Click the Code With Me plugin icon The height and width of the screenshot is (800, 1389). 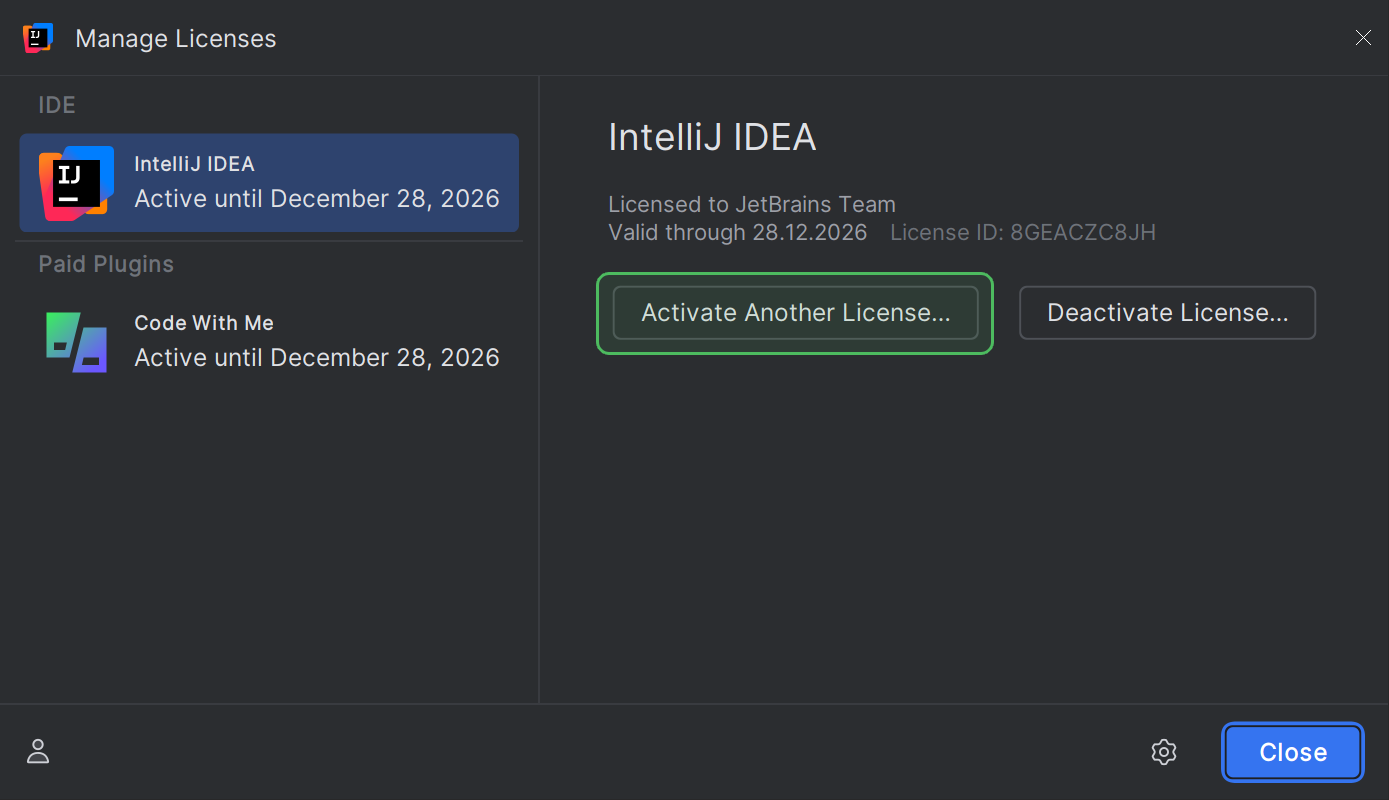click(75, 342)
